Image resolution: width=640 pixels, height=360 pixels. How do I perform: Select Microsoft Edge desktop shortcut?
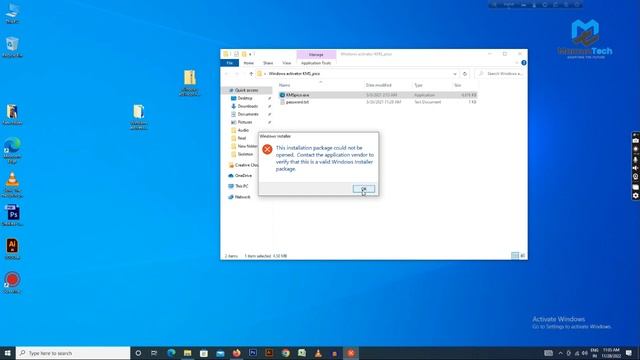click(12, 150)
